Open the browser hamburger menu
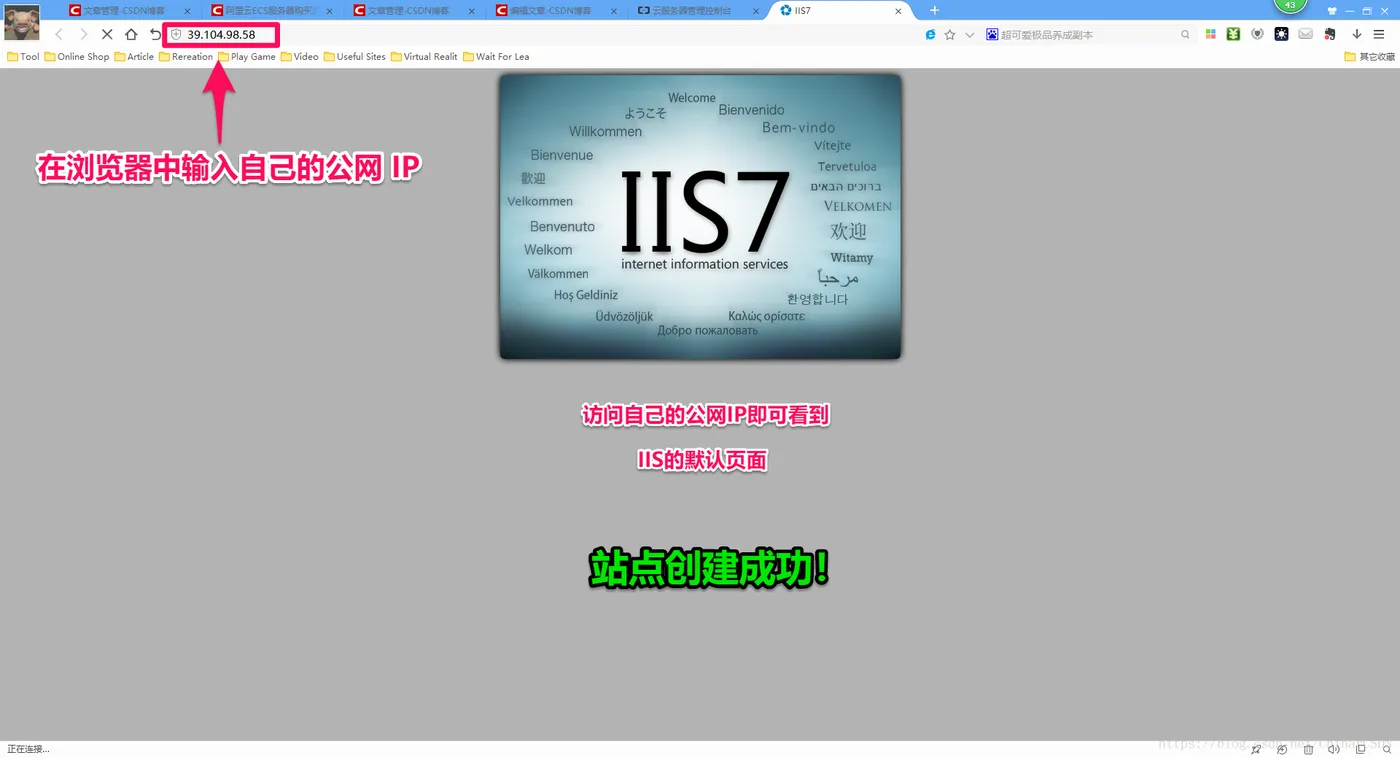The image size is (1400, 758). [x=1379, y=34]
